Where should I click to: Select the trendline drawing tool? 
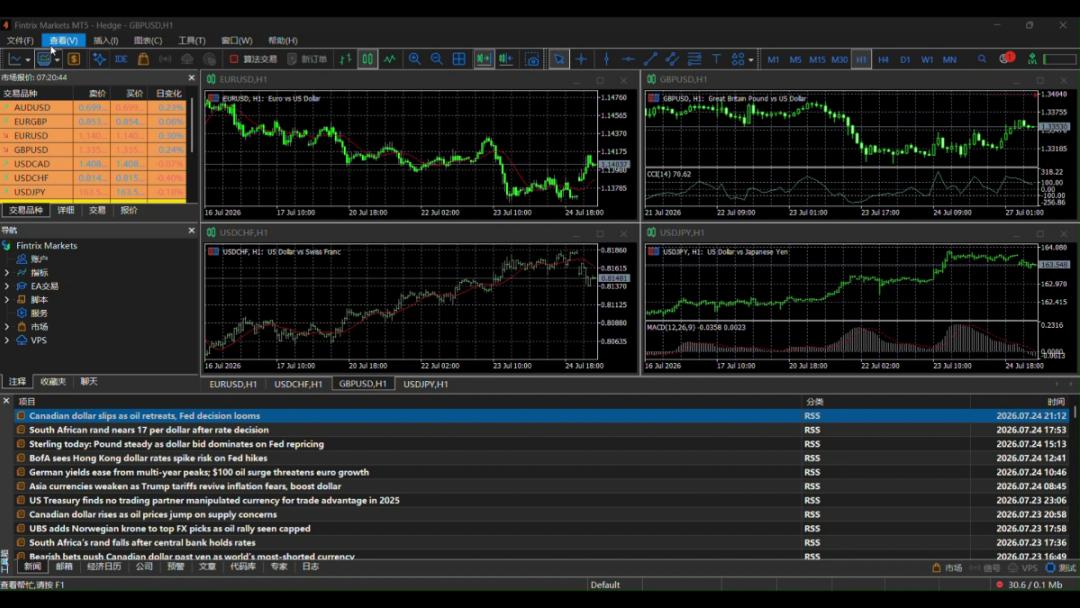coord(650,59)
